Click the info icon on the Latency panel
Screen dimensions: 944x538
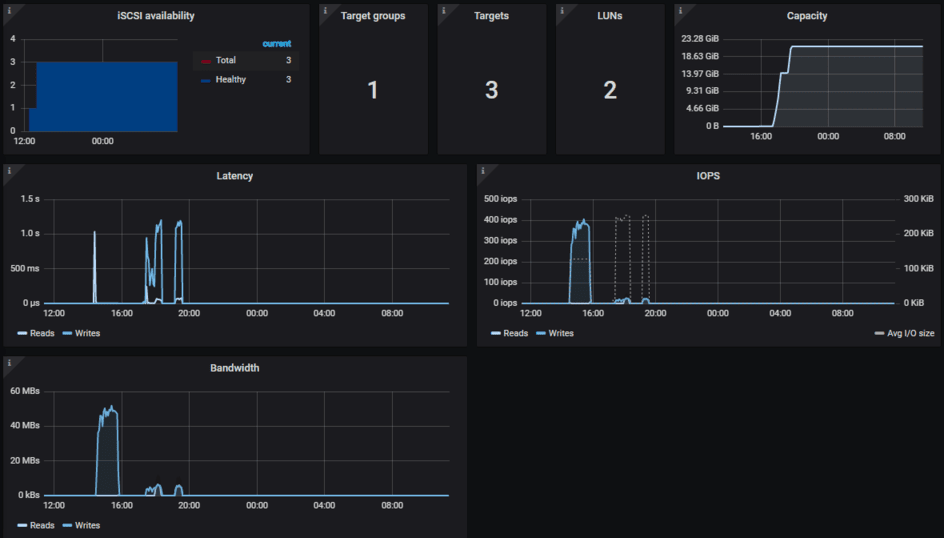pyautogui.click(x=8, y=170)
